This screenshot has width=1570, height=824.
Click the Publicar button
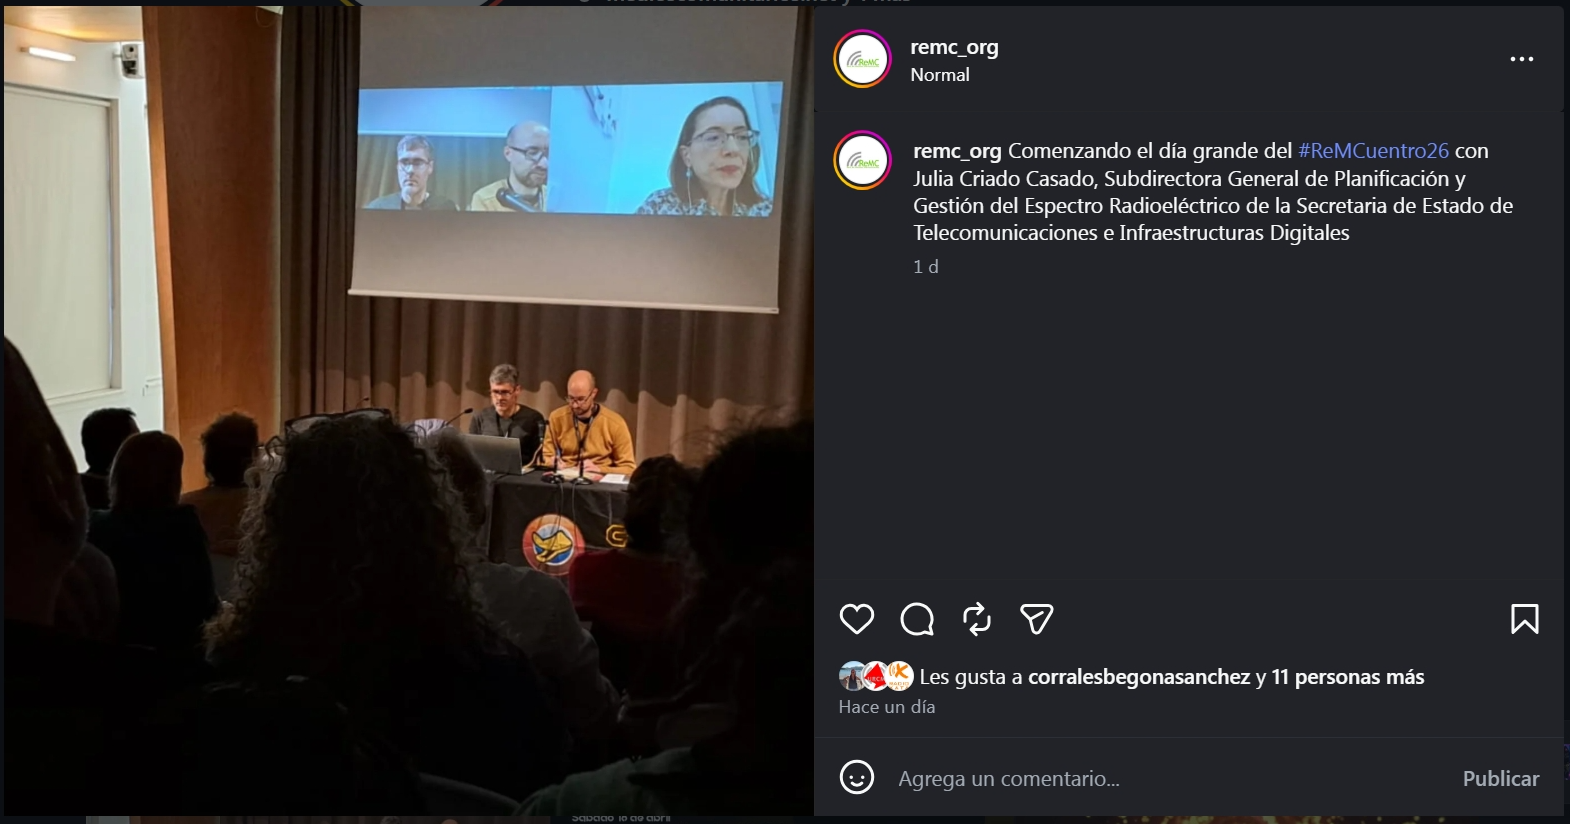(1501, 778)
